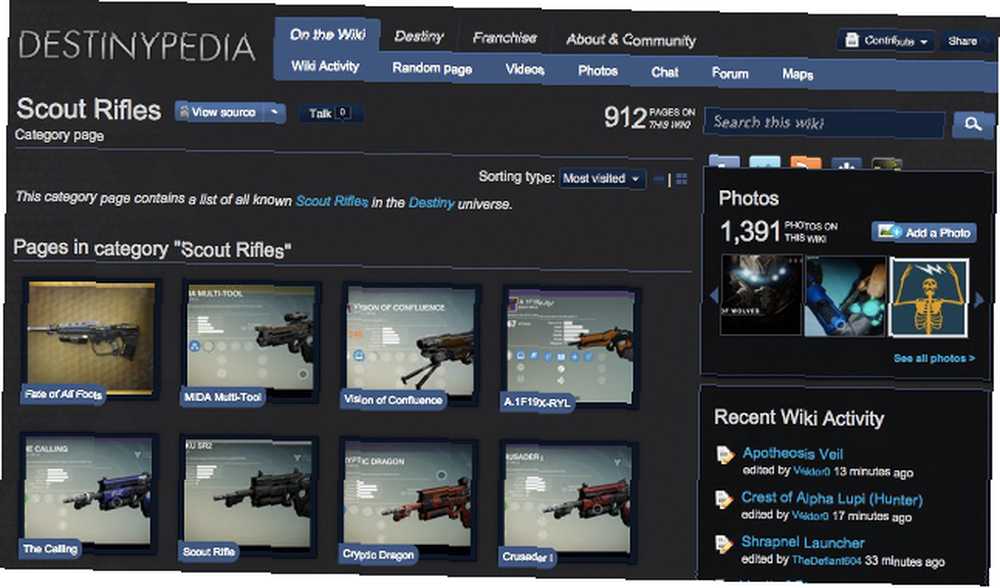The width and height of the screenshot is (1000, 588).
Task: Open the On the Wiki tab
Action: [x=328, y=34]
